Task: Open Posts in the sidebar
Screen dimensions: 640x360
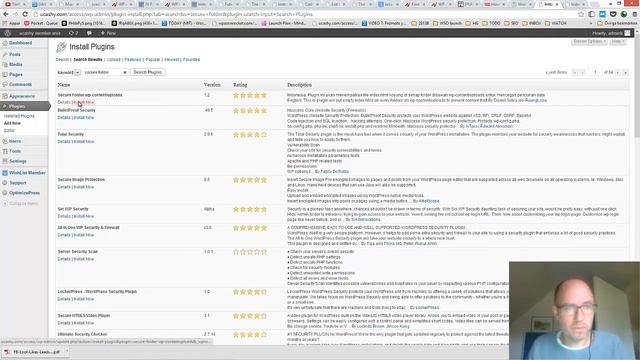Action: tap(15, 54)
